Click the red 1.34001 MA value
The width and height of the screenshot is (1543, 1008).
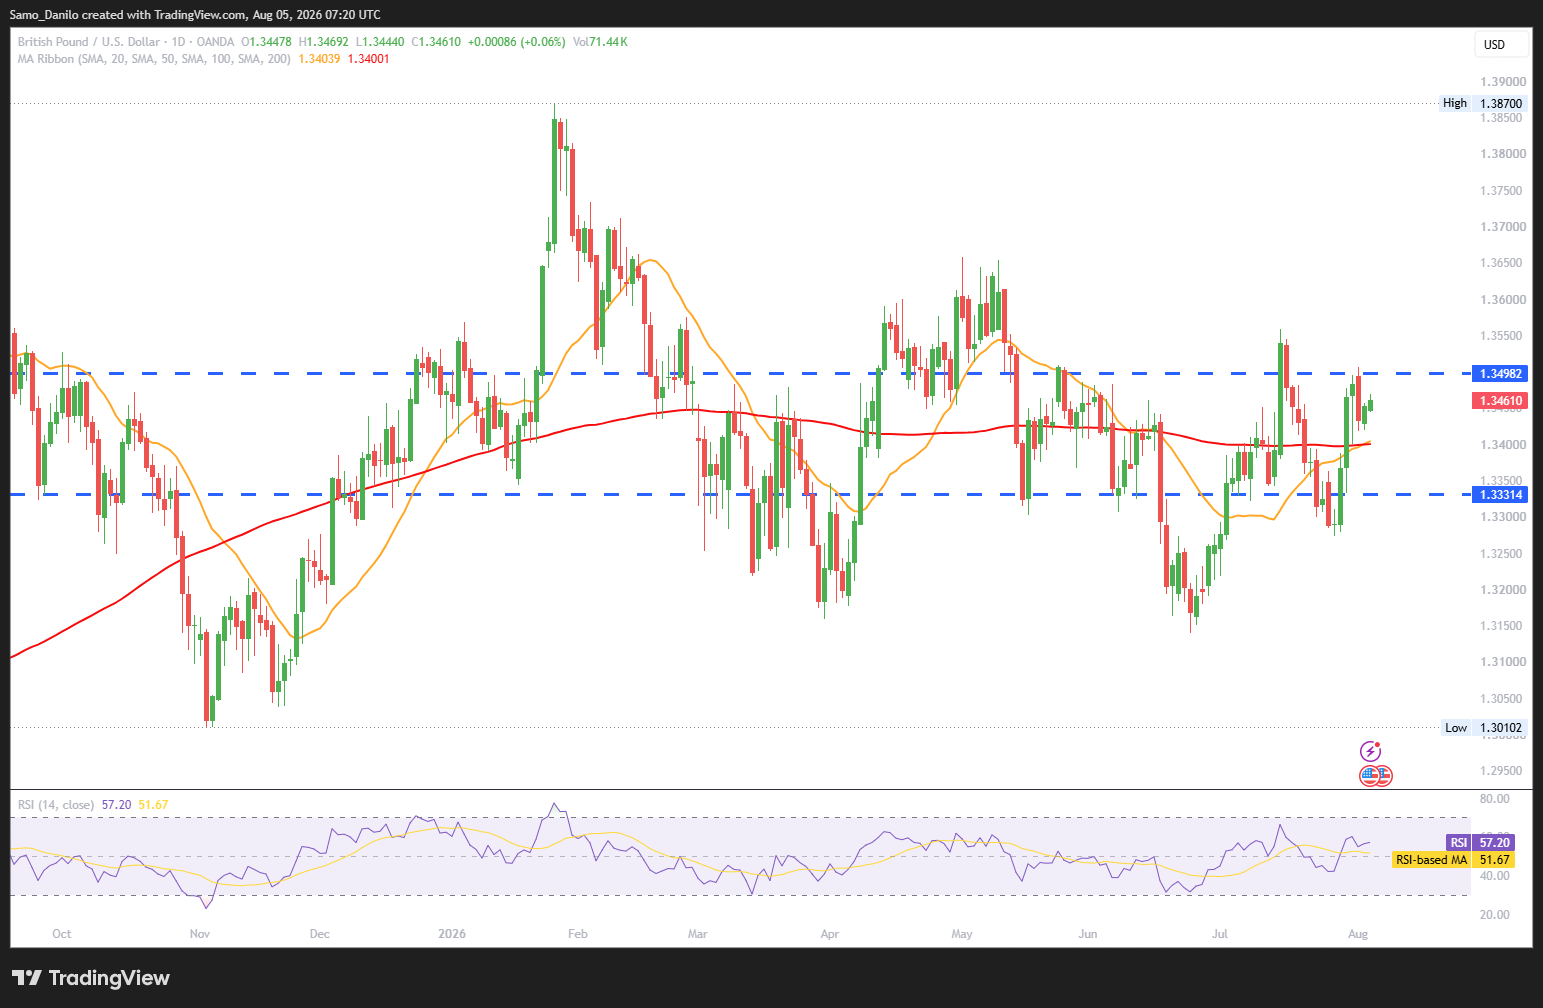tap(368, 59)
